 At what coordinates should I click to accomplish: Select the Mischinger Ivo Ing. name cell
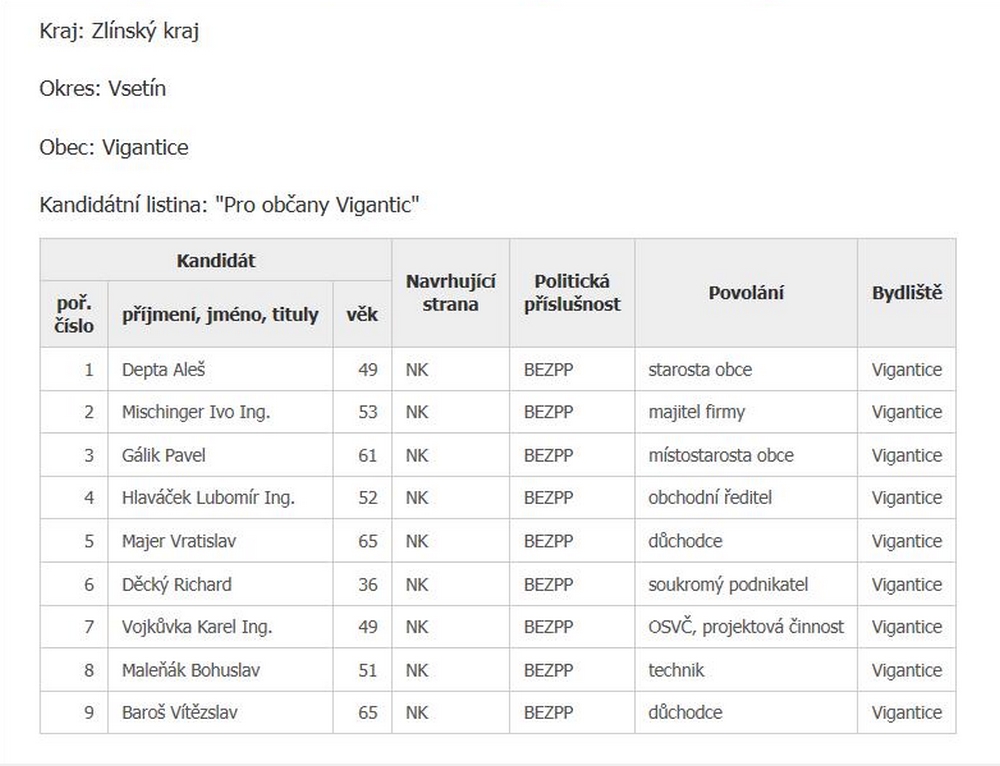(196, 412)
